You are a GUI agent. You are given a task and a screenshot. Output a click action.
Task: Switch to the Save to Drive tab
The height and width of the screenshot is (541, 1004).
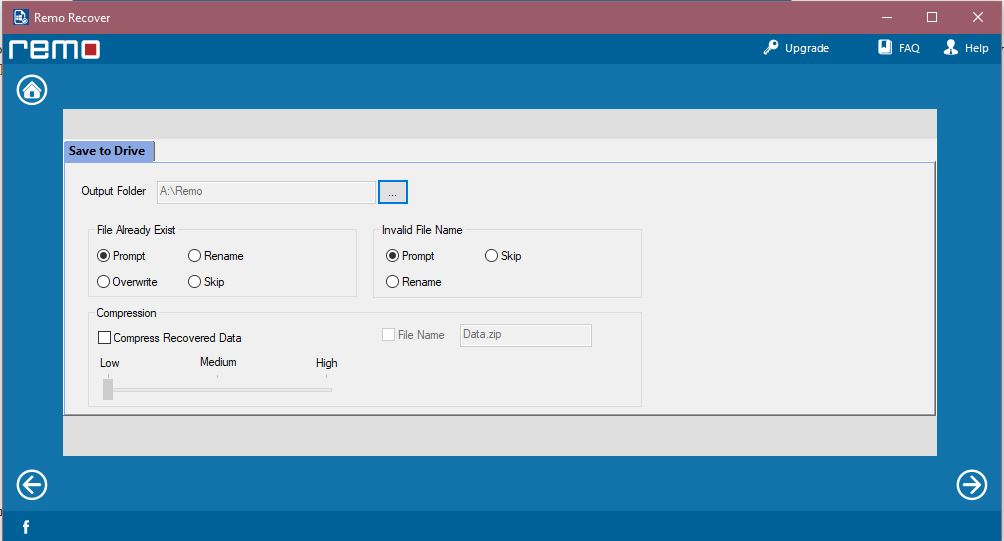point(107,151)
